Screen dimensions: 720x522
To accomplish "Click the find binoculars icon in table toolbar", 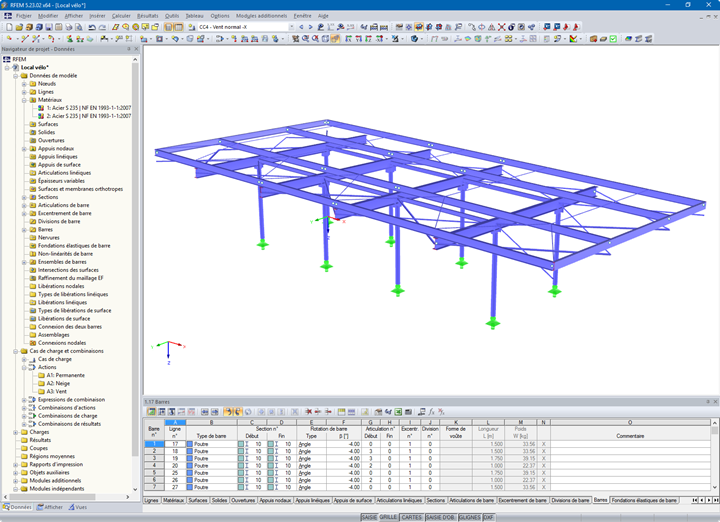I will [x=388, y=412].
